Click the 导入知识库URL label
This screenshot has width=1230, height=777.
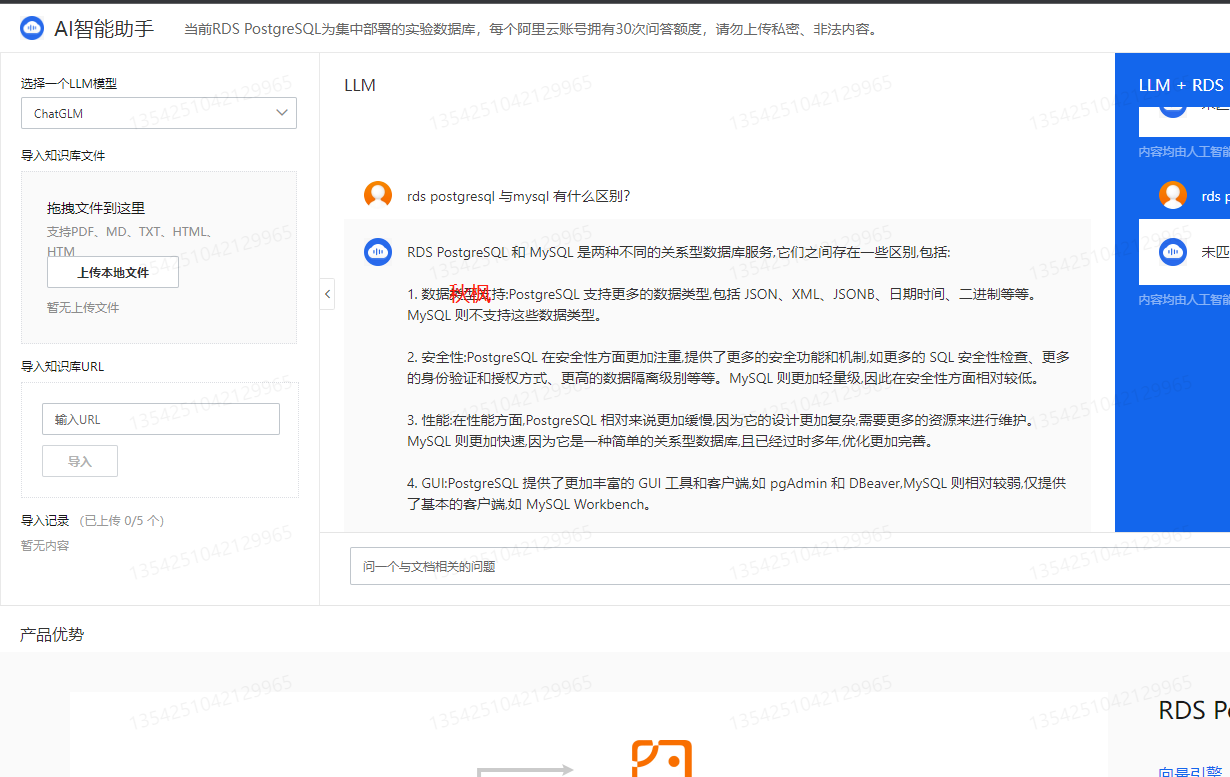coord(63,367)
